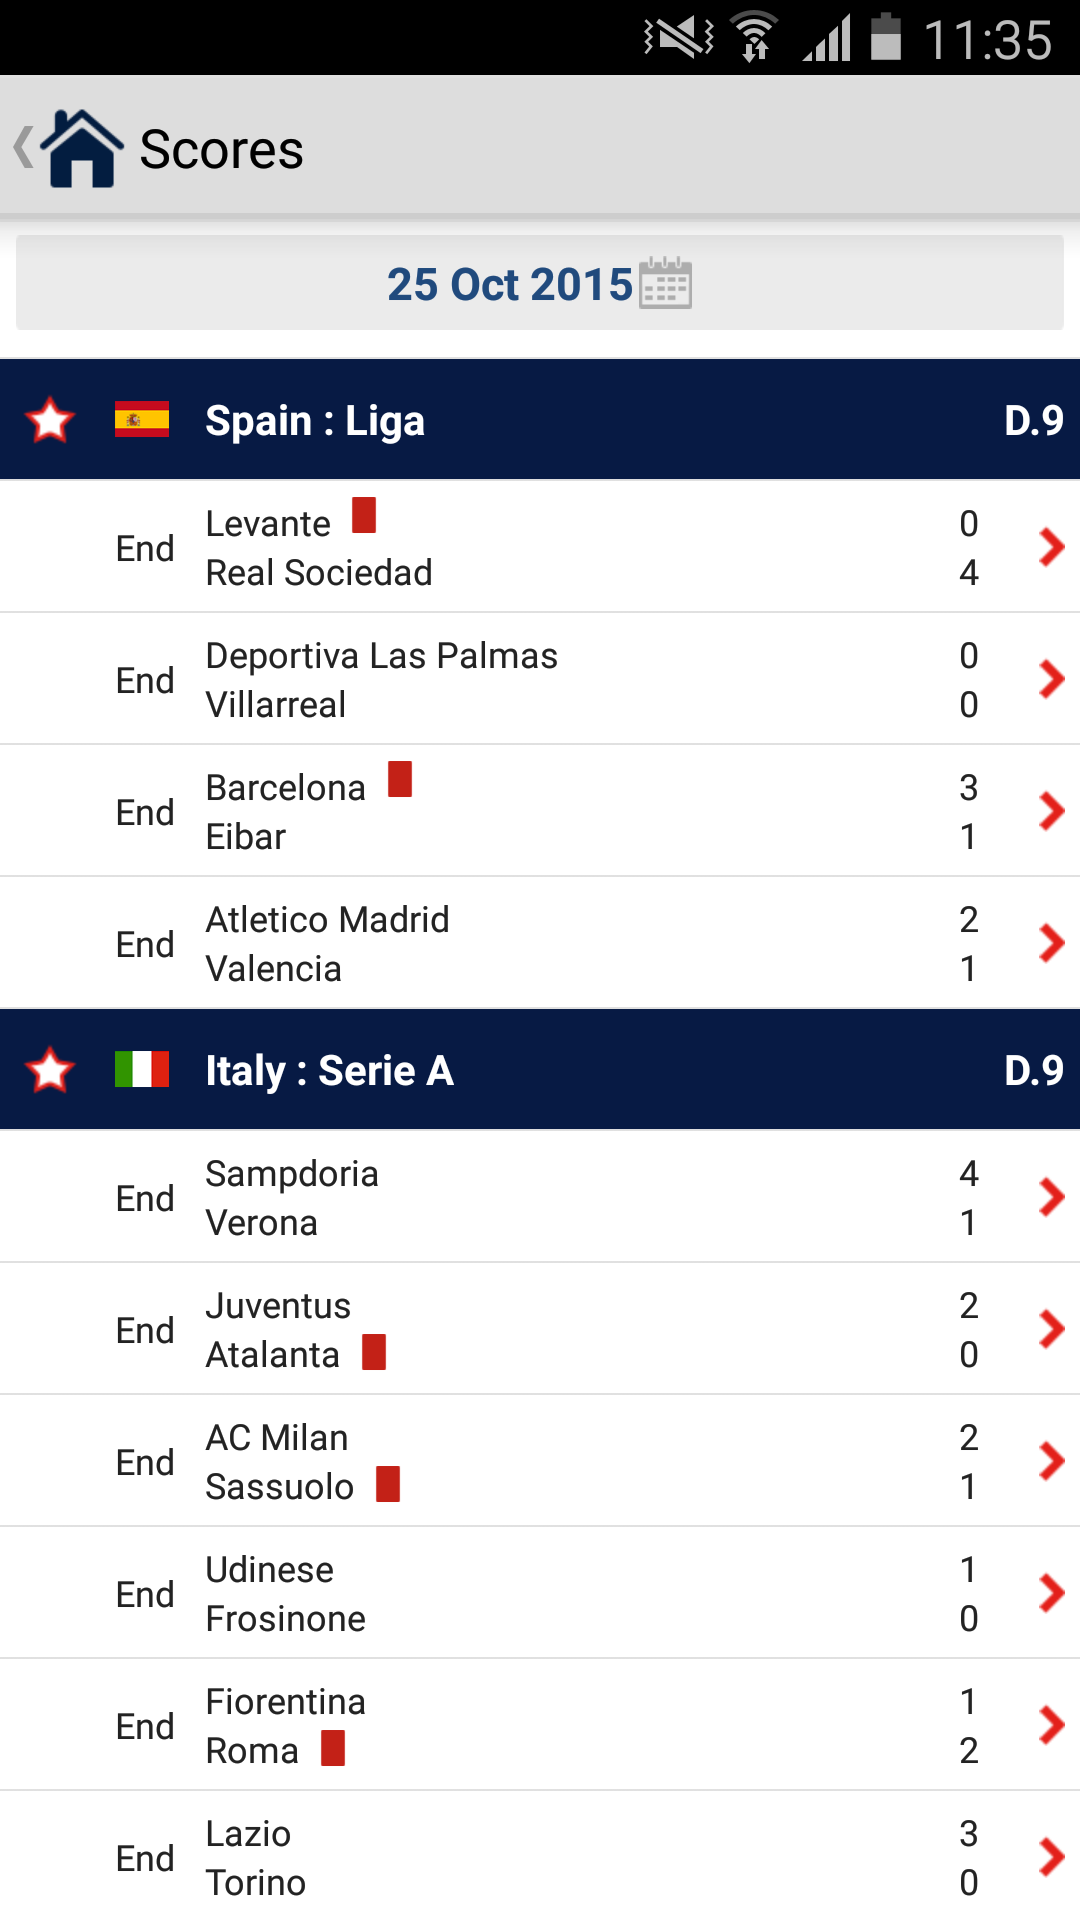The height and width of the screenshot is (1920, 1080).
Task: Toggle favorite star for Italy Serie A
Action: click(x=50, y=1070)
